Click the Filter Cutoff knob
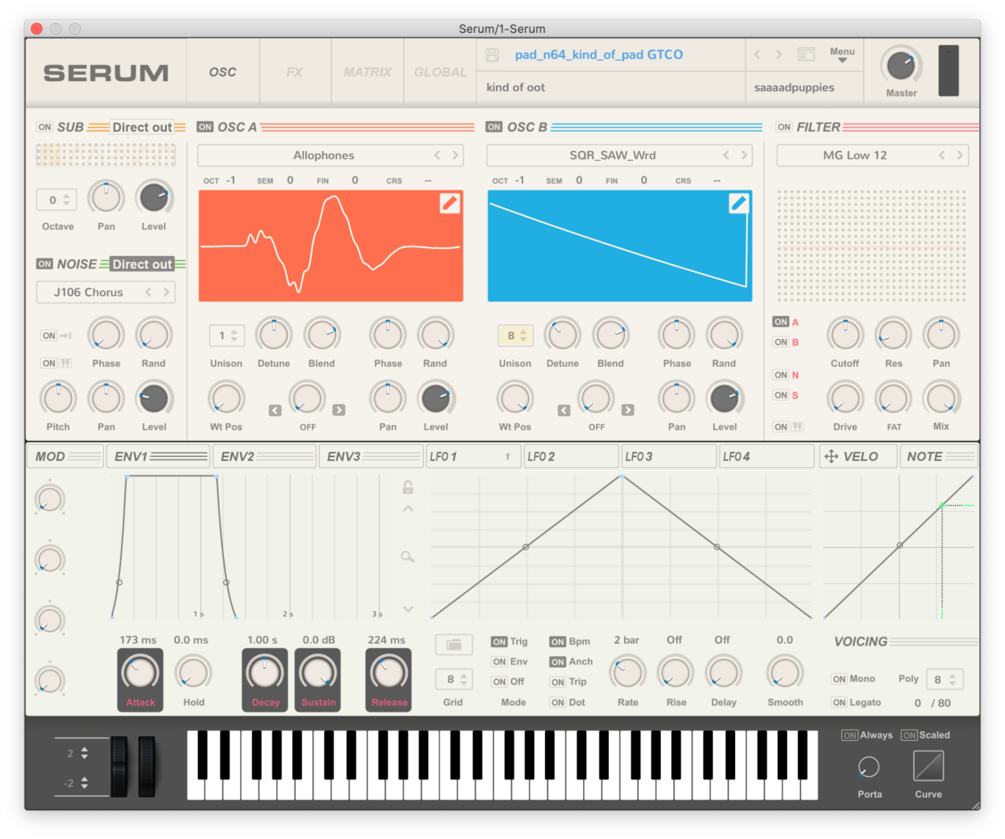Image resolution: width=1005 pixels, height=839 pixels. click(x=845, y=335)
